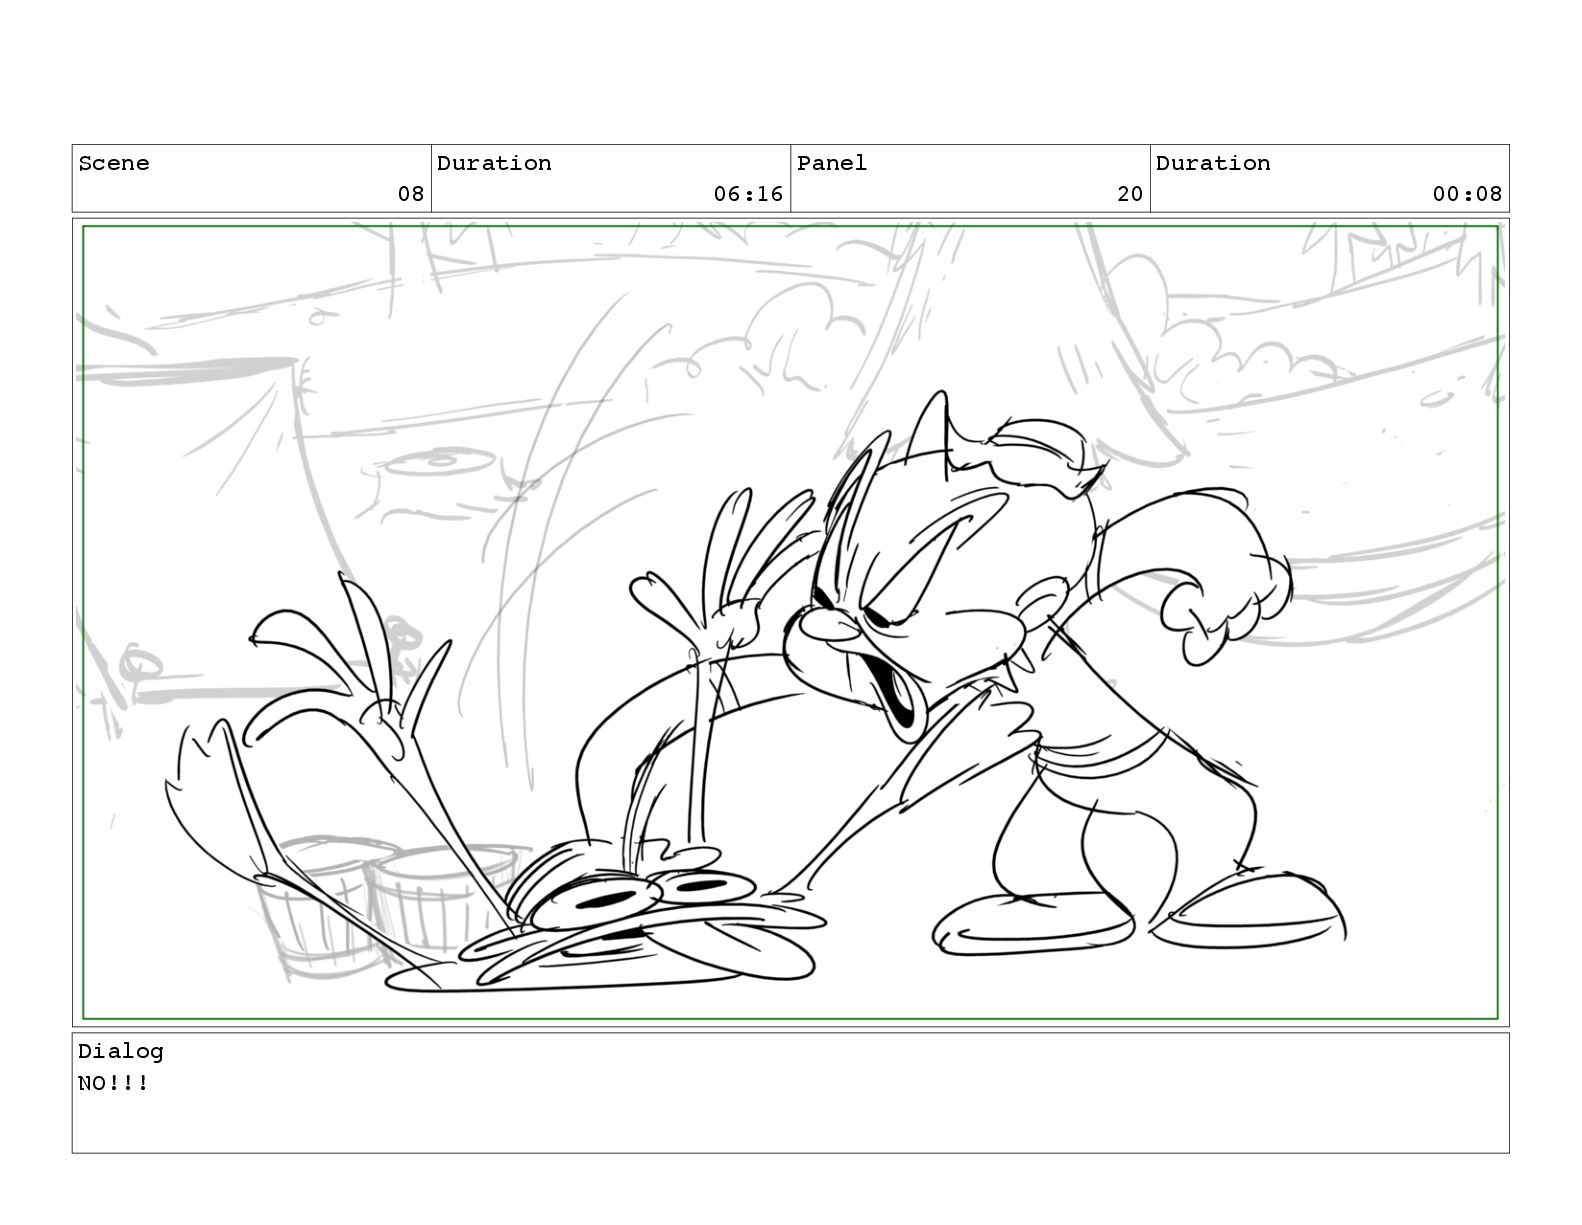The height and width of the screenshot is (1225, 1582).
Task: Select the scene number 08
Action: pos(411,194)
